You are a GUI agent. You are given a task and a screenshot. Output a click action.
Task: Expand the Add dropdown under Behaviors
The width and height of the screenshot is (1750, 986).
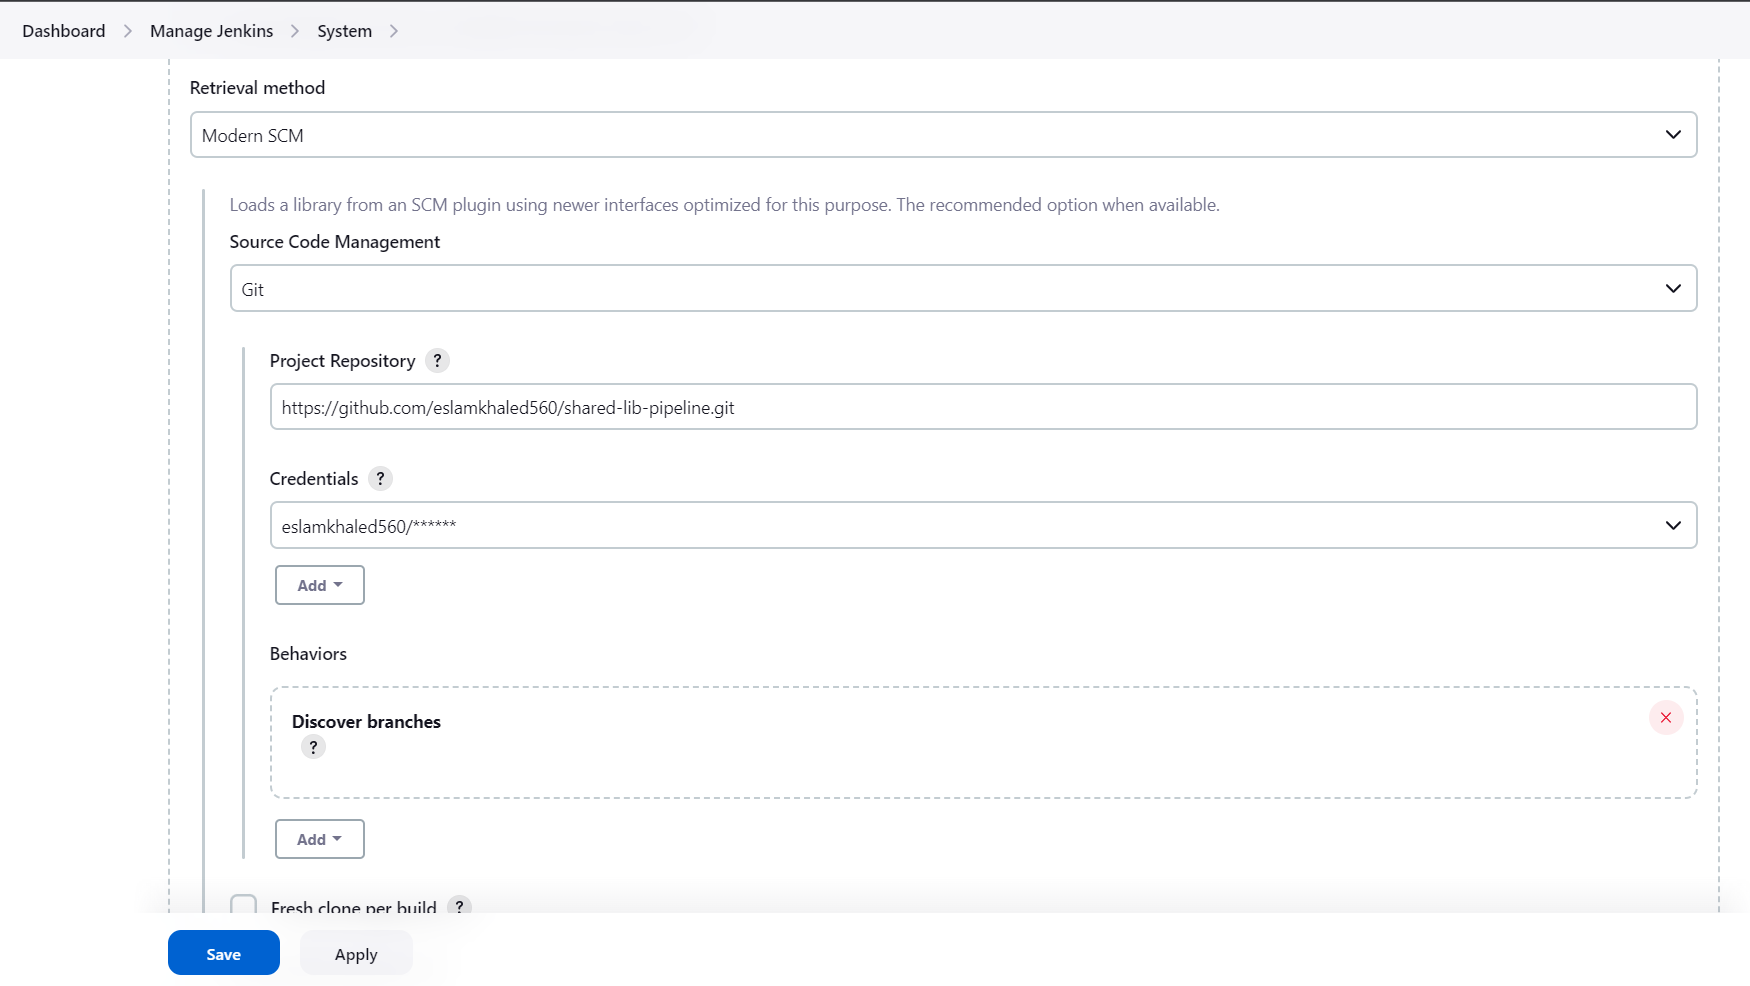(x=319, y=839)
